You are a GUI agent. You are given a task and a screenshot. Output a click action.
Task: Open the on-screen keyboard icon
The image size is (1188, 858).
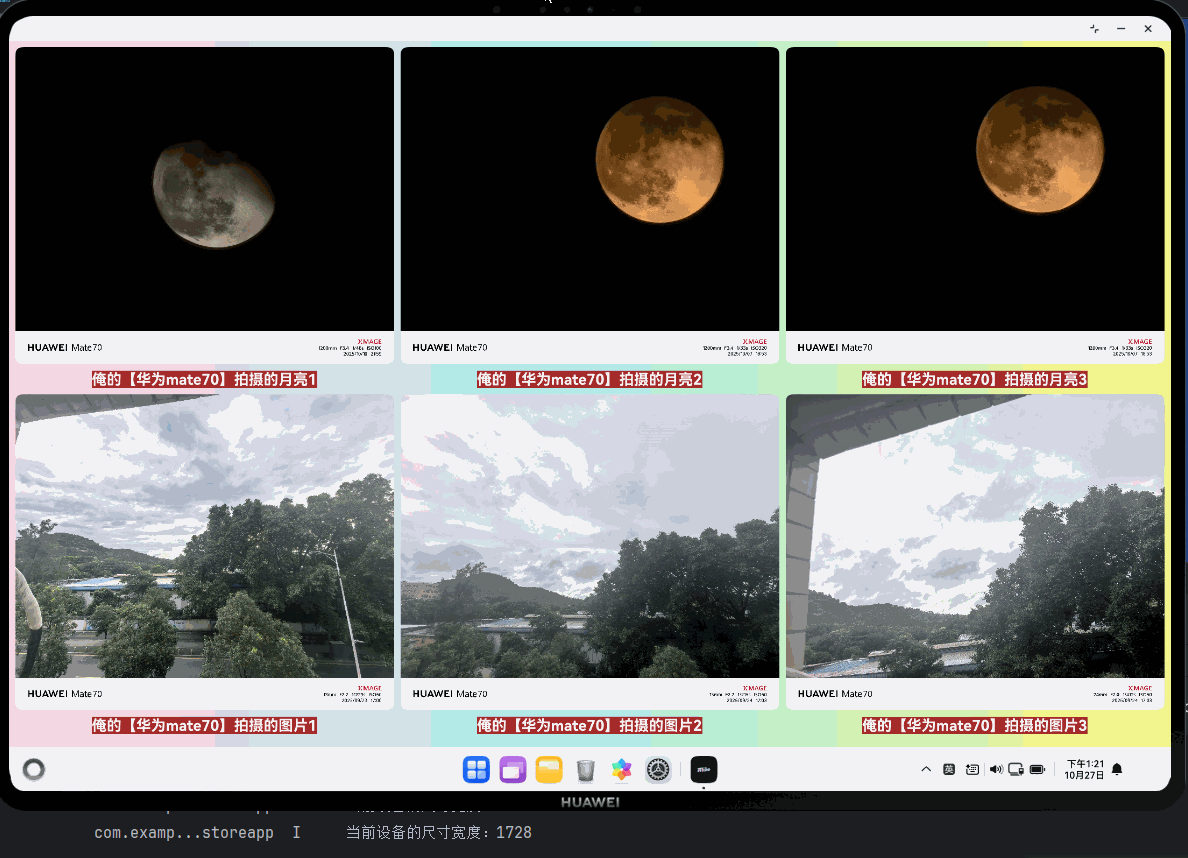972,769
